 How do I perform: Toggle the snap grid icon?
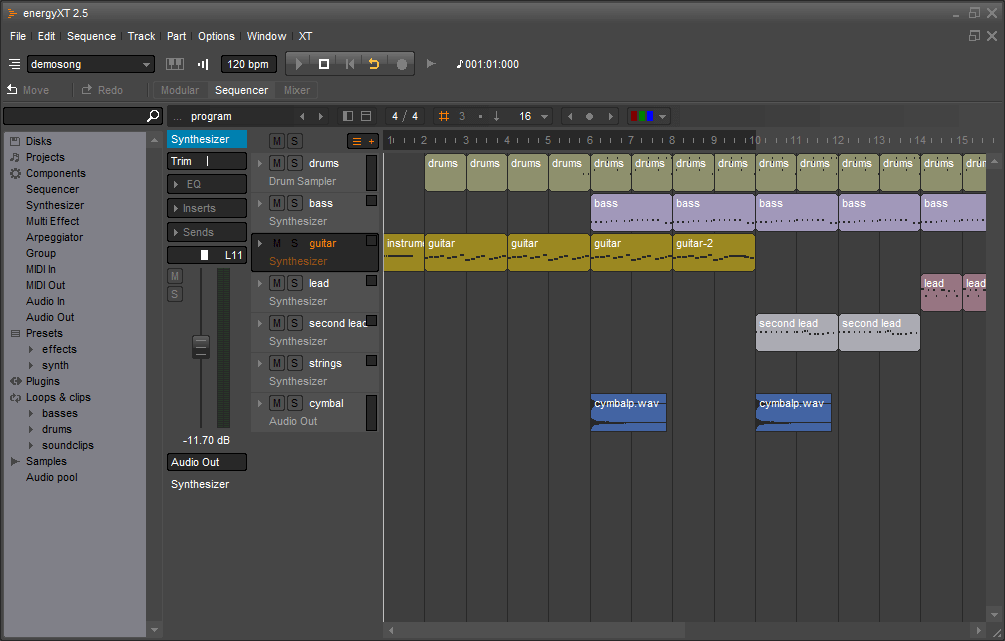444,116
